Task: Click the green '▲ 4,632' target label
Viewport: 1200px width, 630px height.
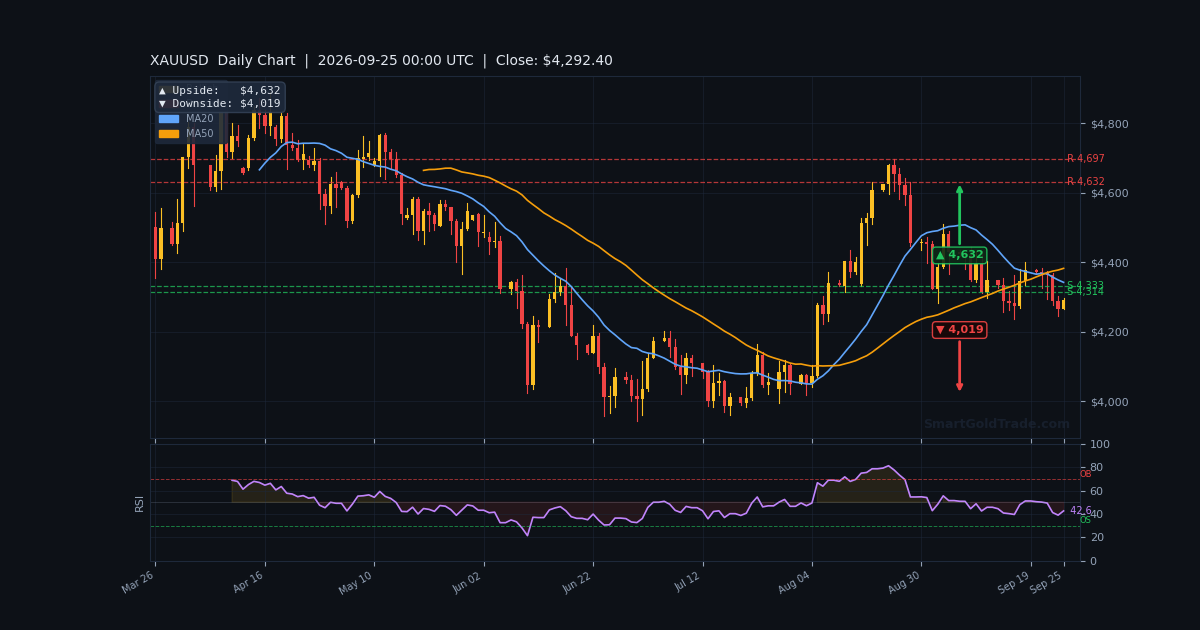Action: tap(959, 255)
